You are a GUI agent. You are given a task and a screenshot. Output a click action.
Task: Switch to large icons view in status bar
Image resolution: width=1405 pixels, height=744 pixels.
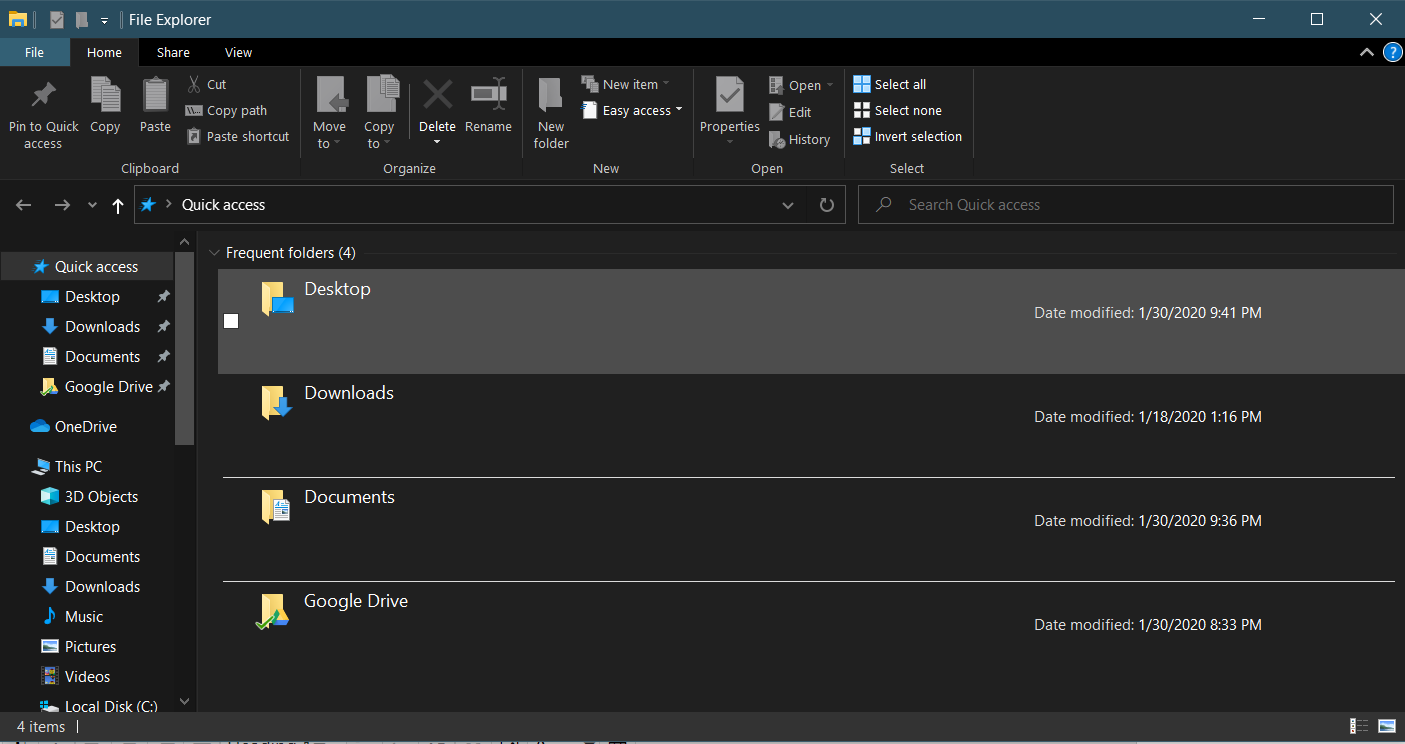(1387, 727)
